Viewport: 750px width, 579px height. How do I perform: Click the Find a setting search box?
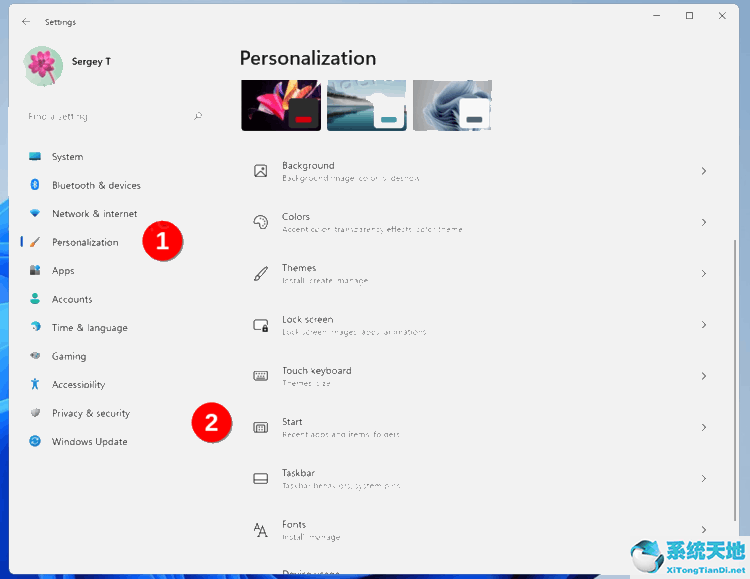[x=105, y=116]
